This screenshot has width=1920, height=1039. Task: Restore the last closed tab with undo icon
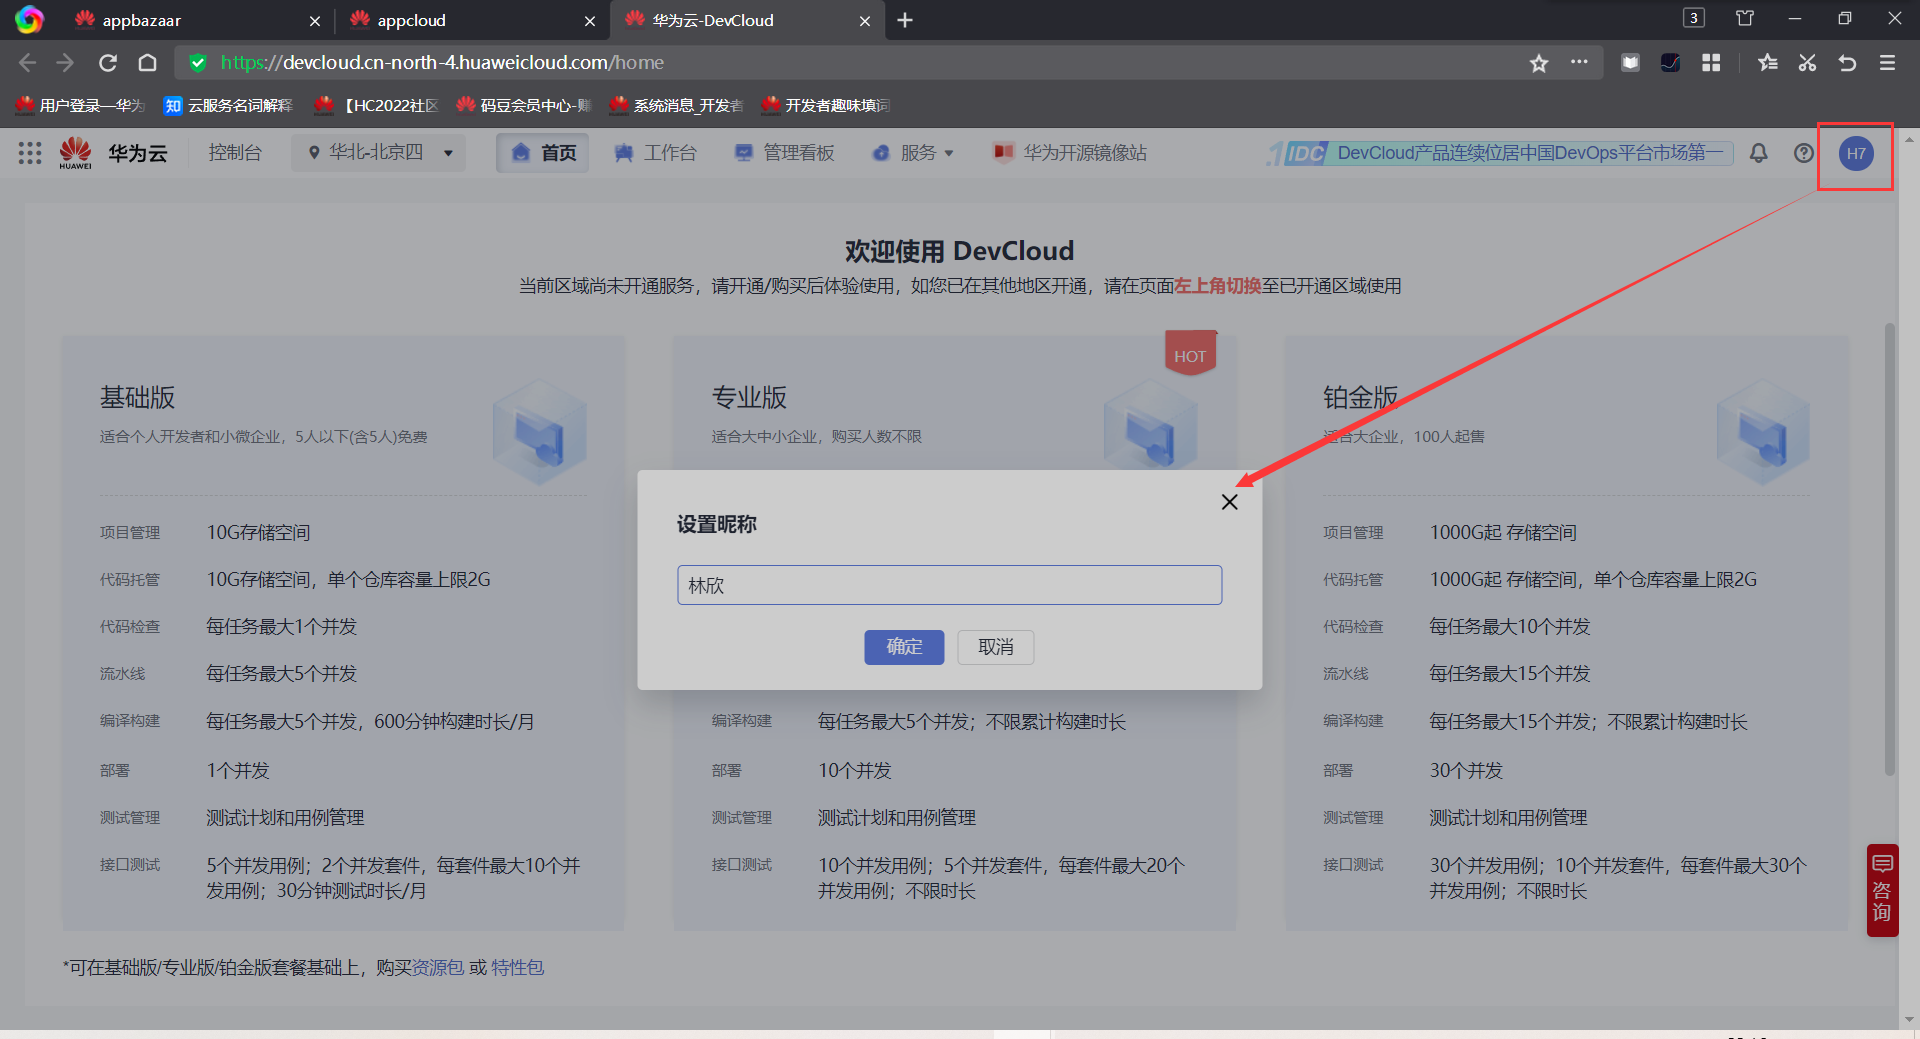[1847, 63]
